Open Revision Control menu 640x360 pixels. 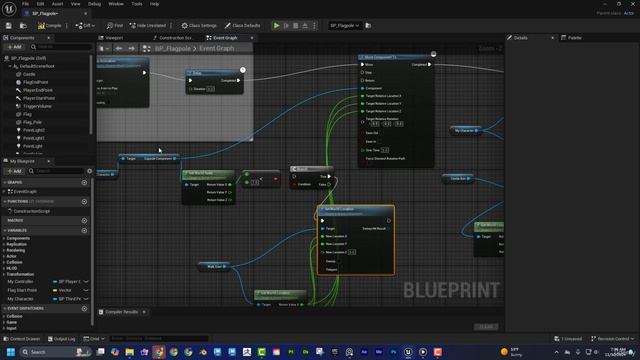click(x=612, y=339)
